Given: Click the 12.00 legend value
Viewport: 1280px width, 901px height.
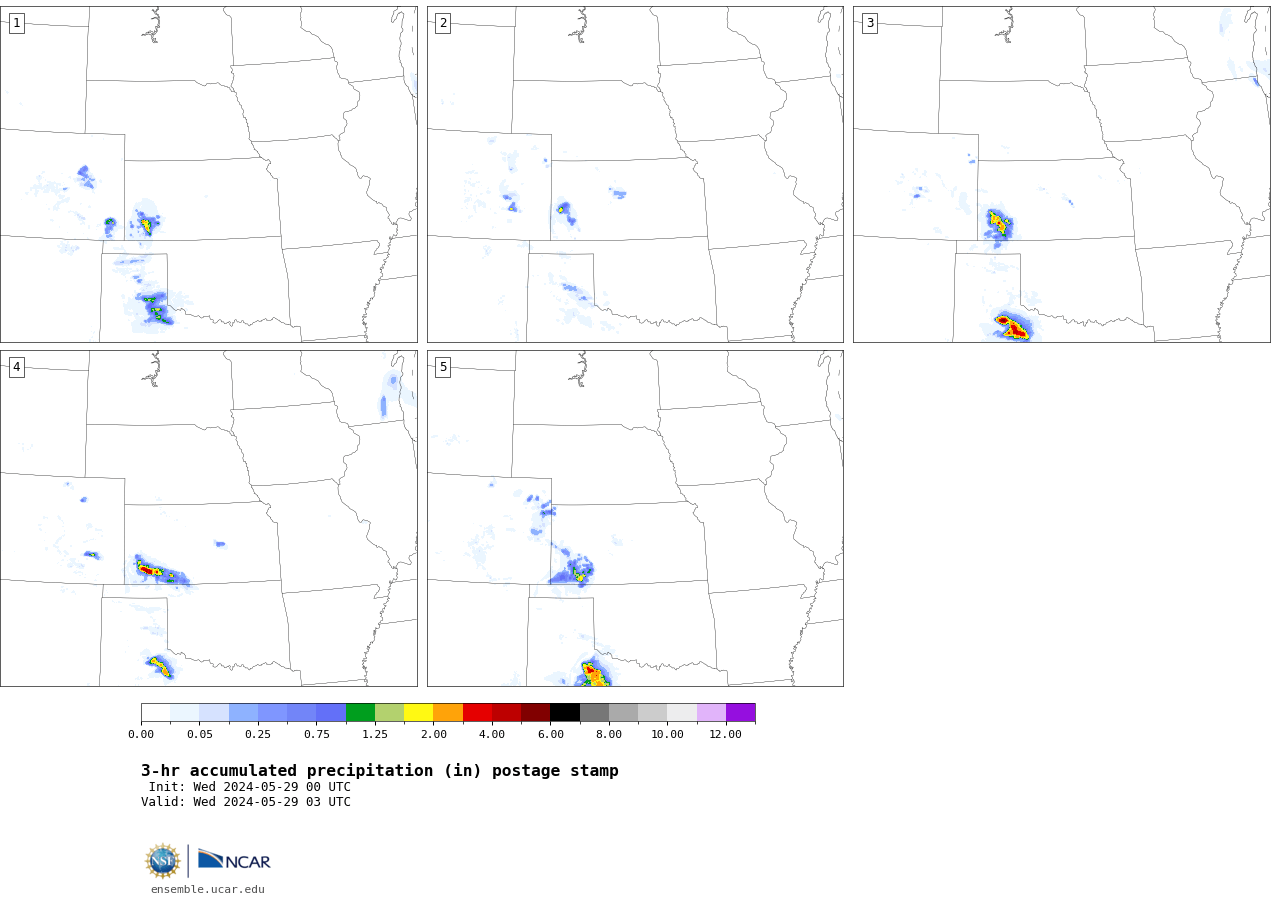Looking at the screenshot, I should 726,734.
